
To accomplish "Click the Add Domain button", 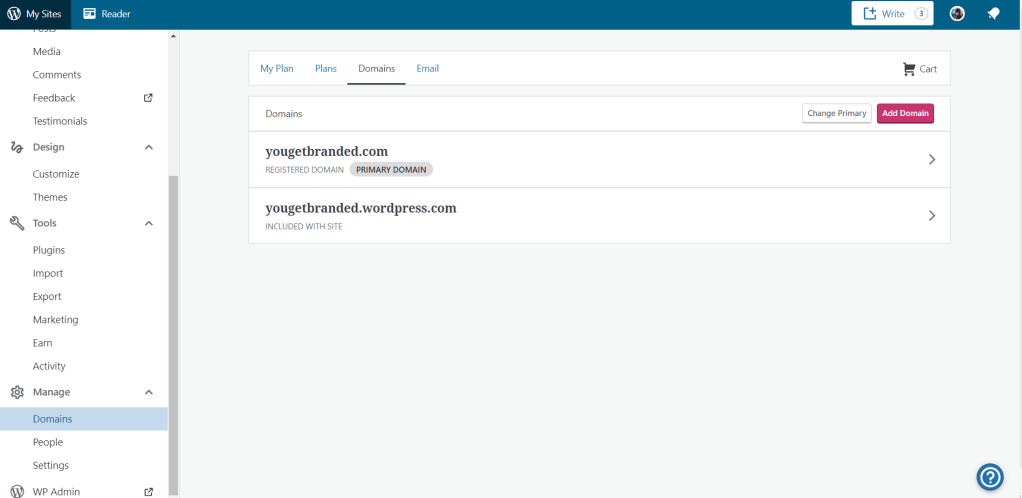I will 905,113.
